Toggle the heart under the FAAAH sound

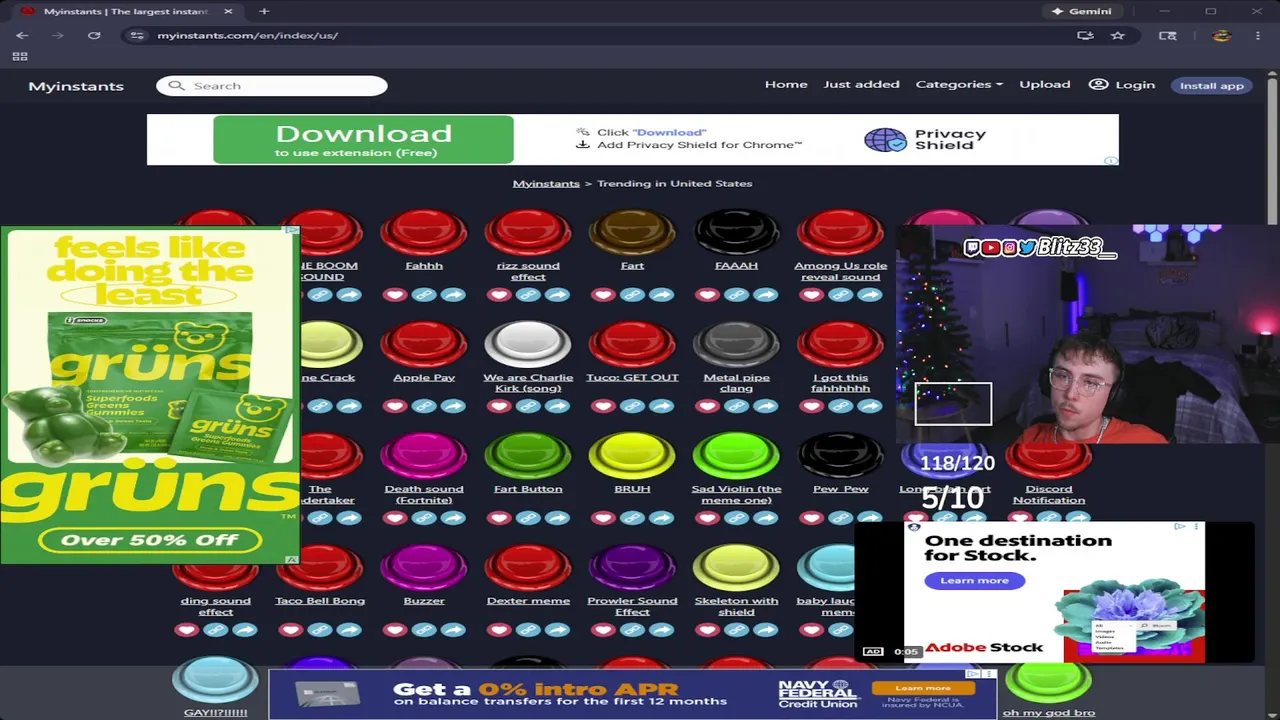(707, 295)
